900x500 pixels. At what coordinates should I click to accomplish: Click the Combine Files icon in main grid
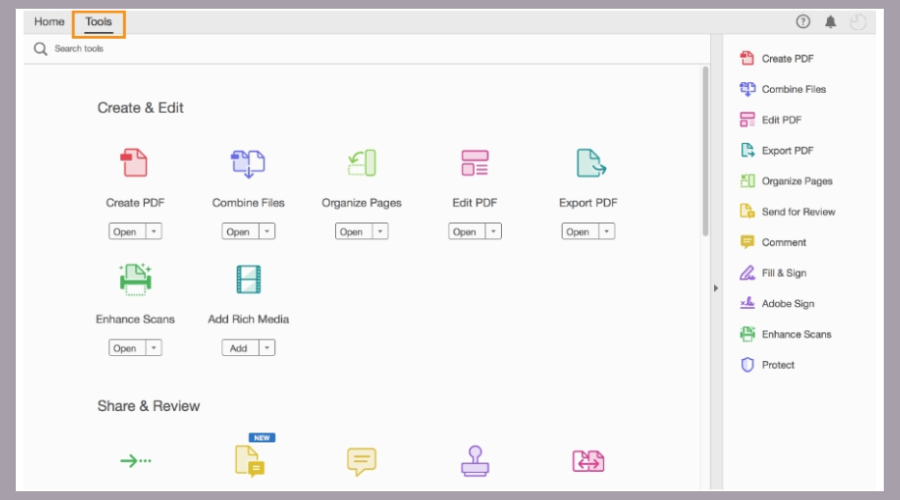[x=248, y=164]
